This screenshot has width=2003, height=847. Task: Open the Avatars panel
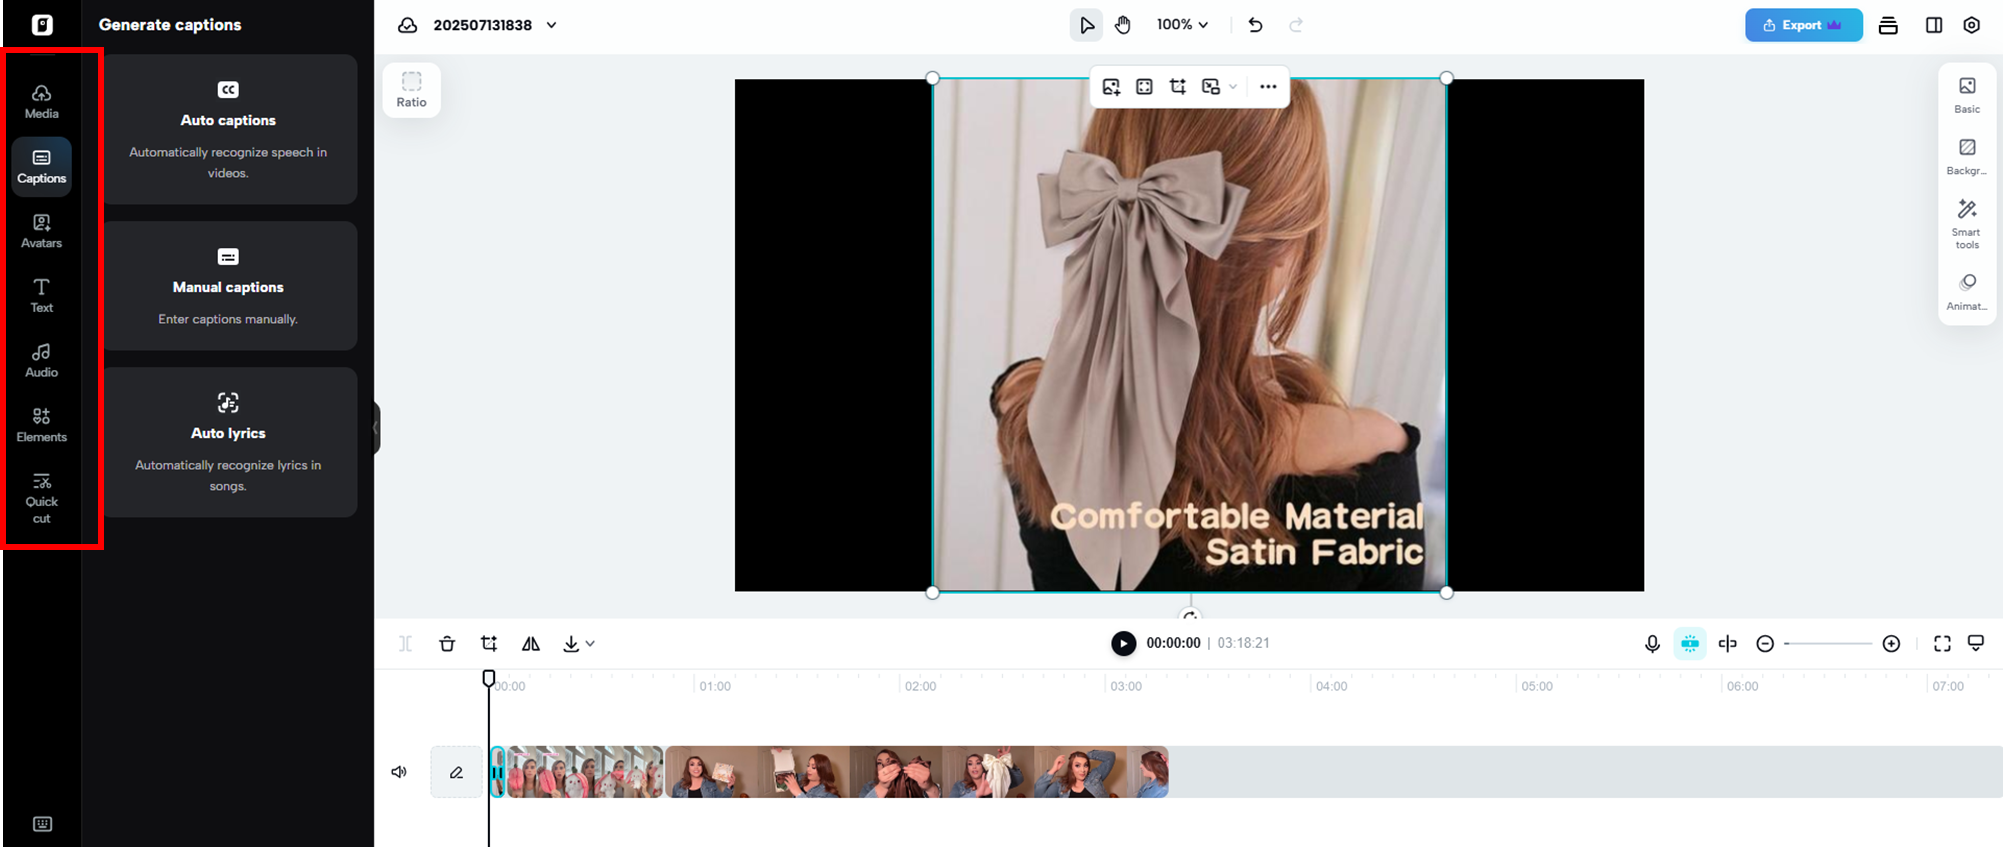(x=41, y=231)
